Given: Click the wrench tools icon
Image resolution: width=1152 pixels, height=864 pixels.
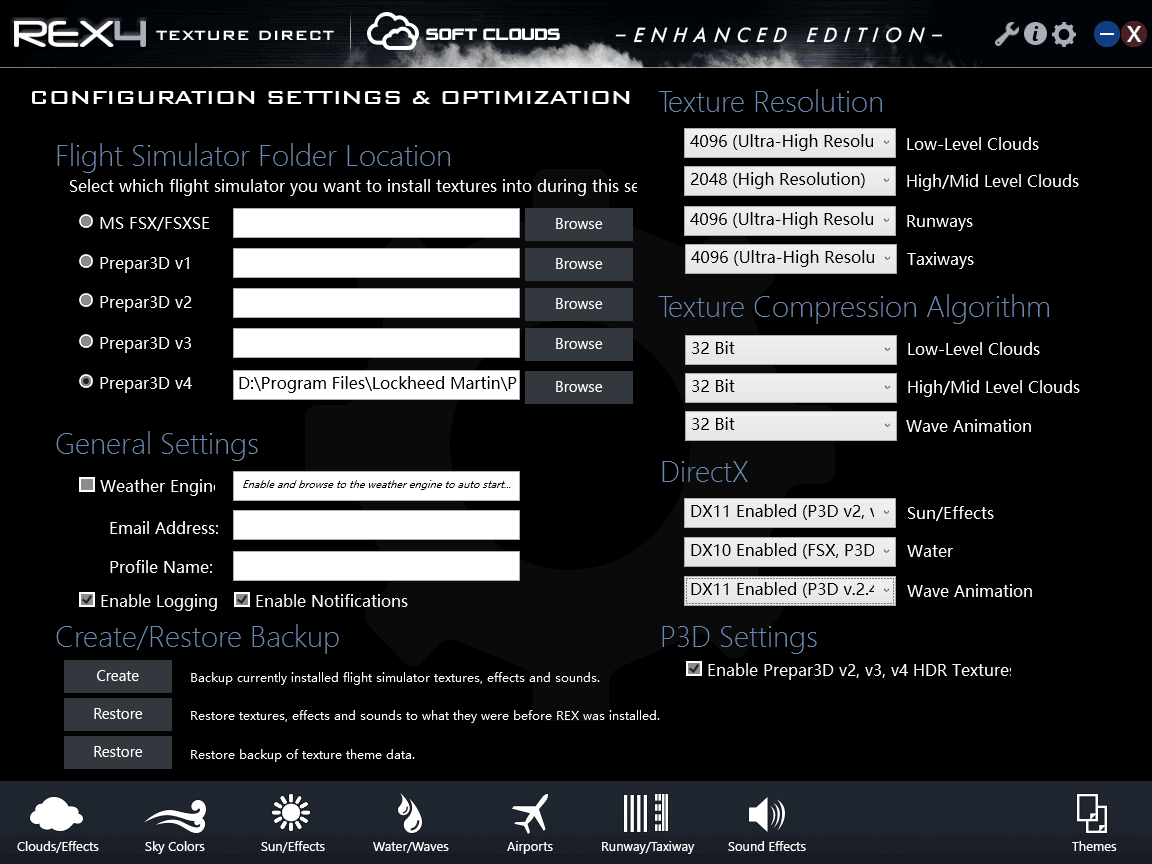Looking at the screenshot, I should tap(1007, 34).
